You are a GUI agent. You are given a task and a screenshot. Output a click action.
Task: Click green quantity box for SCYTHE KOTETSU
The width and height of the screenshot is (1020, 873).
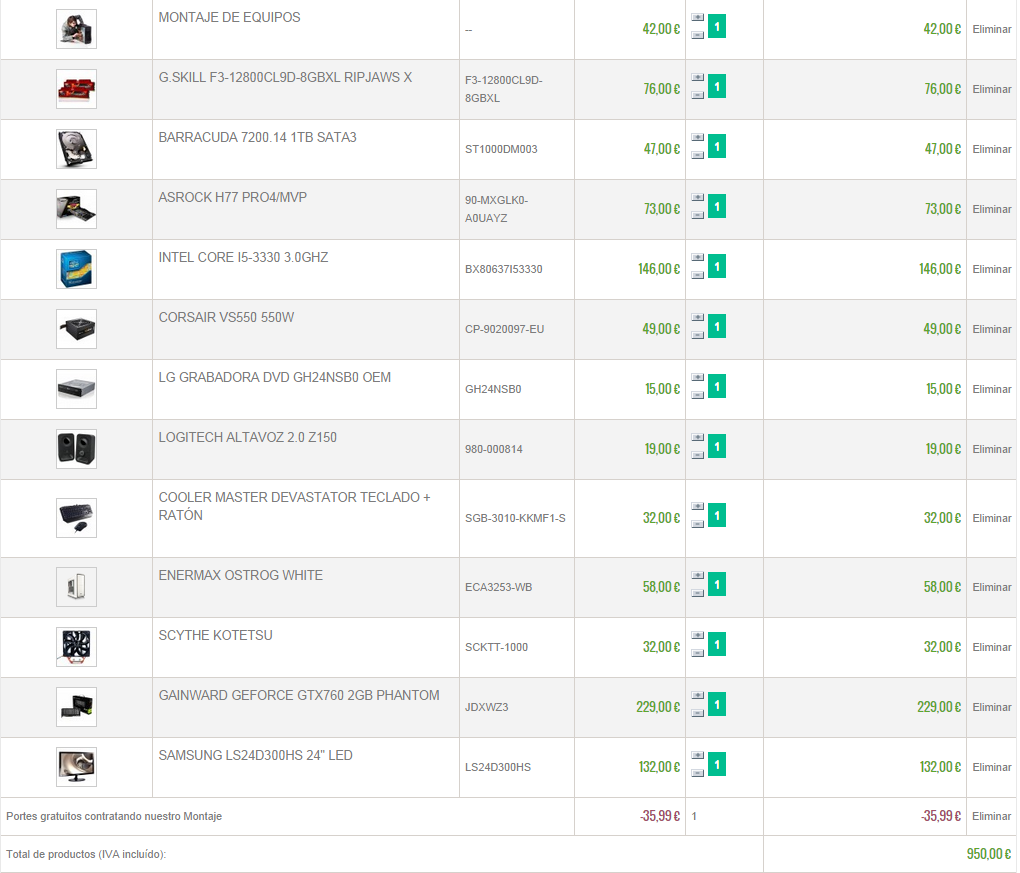717,644
